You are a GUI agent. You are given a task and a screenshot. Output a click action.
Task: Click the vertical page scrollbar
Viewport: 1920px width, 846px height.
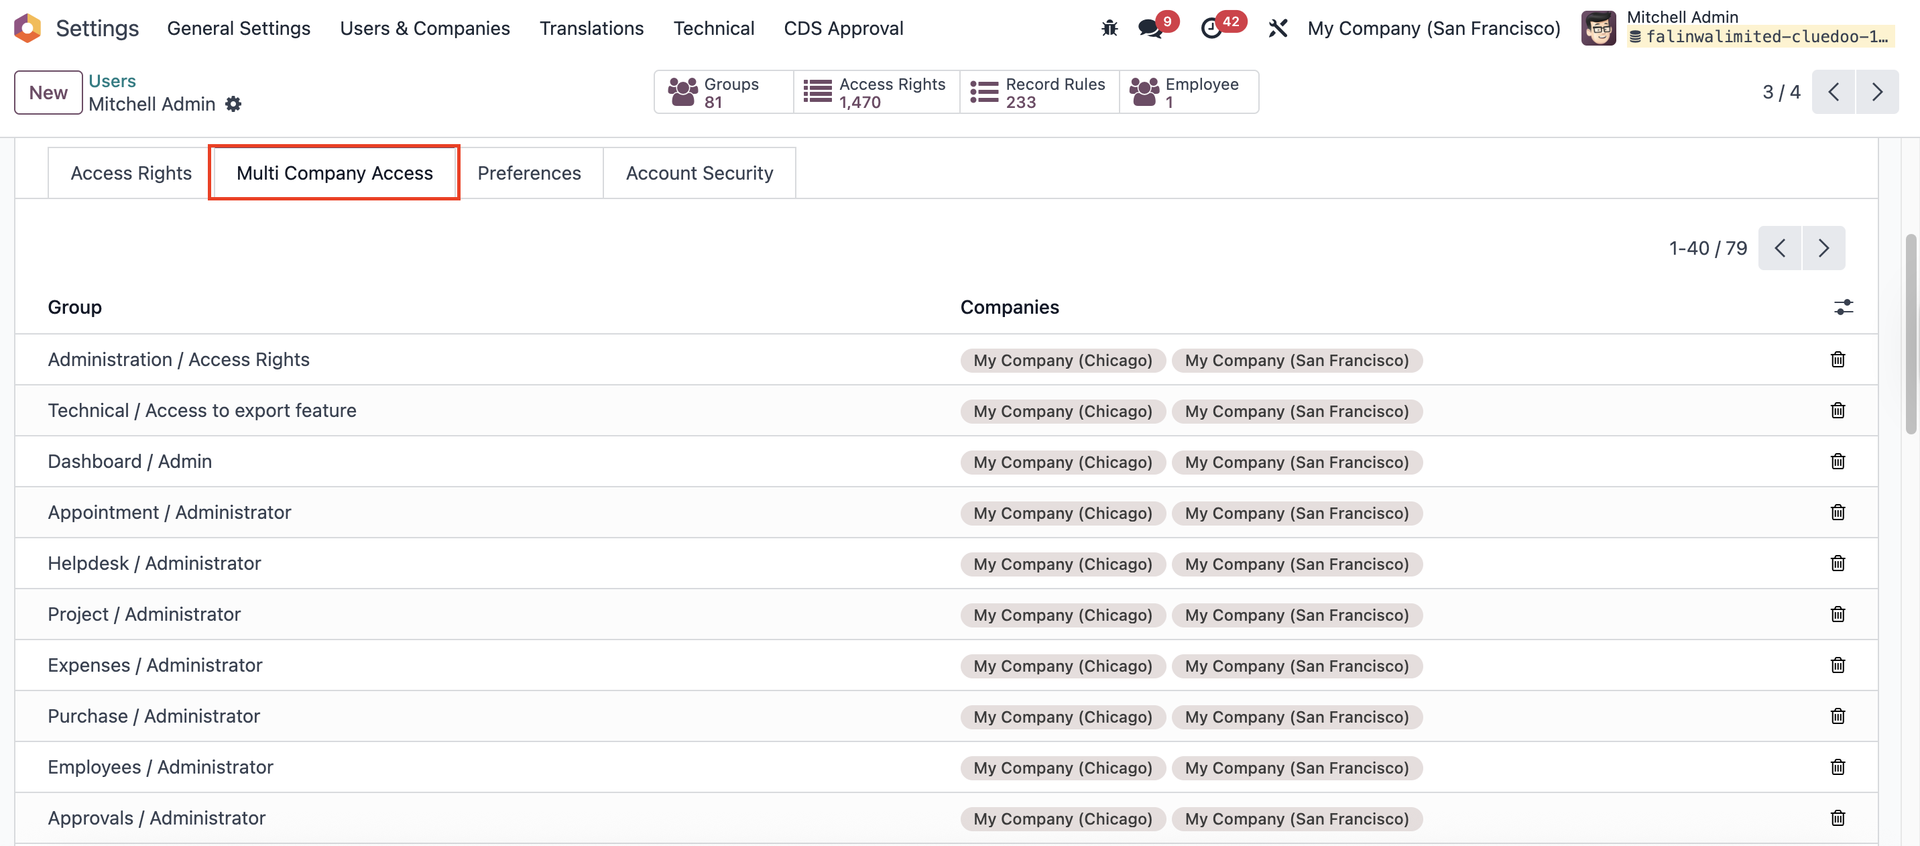tap(1910, 334)
